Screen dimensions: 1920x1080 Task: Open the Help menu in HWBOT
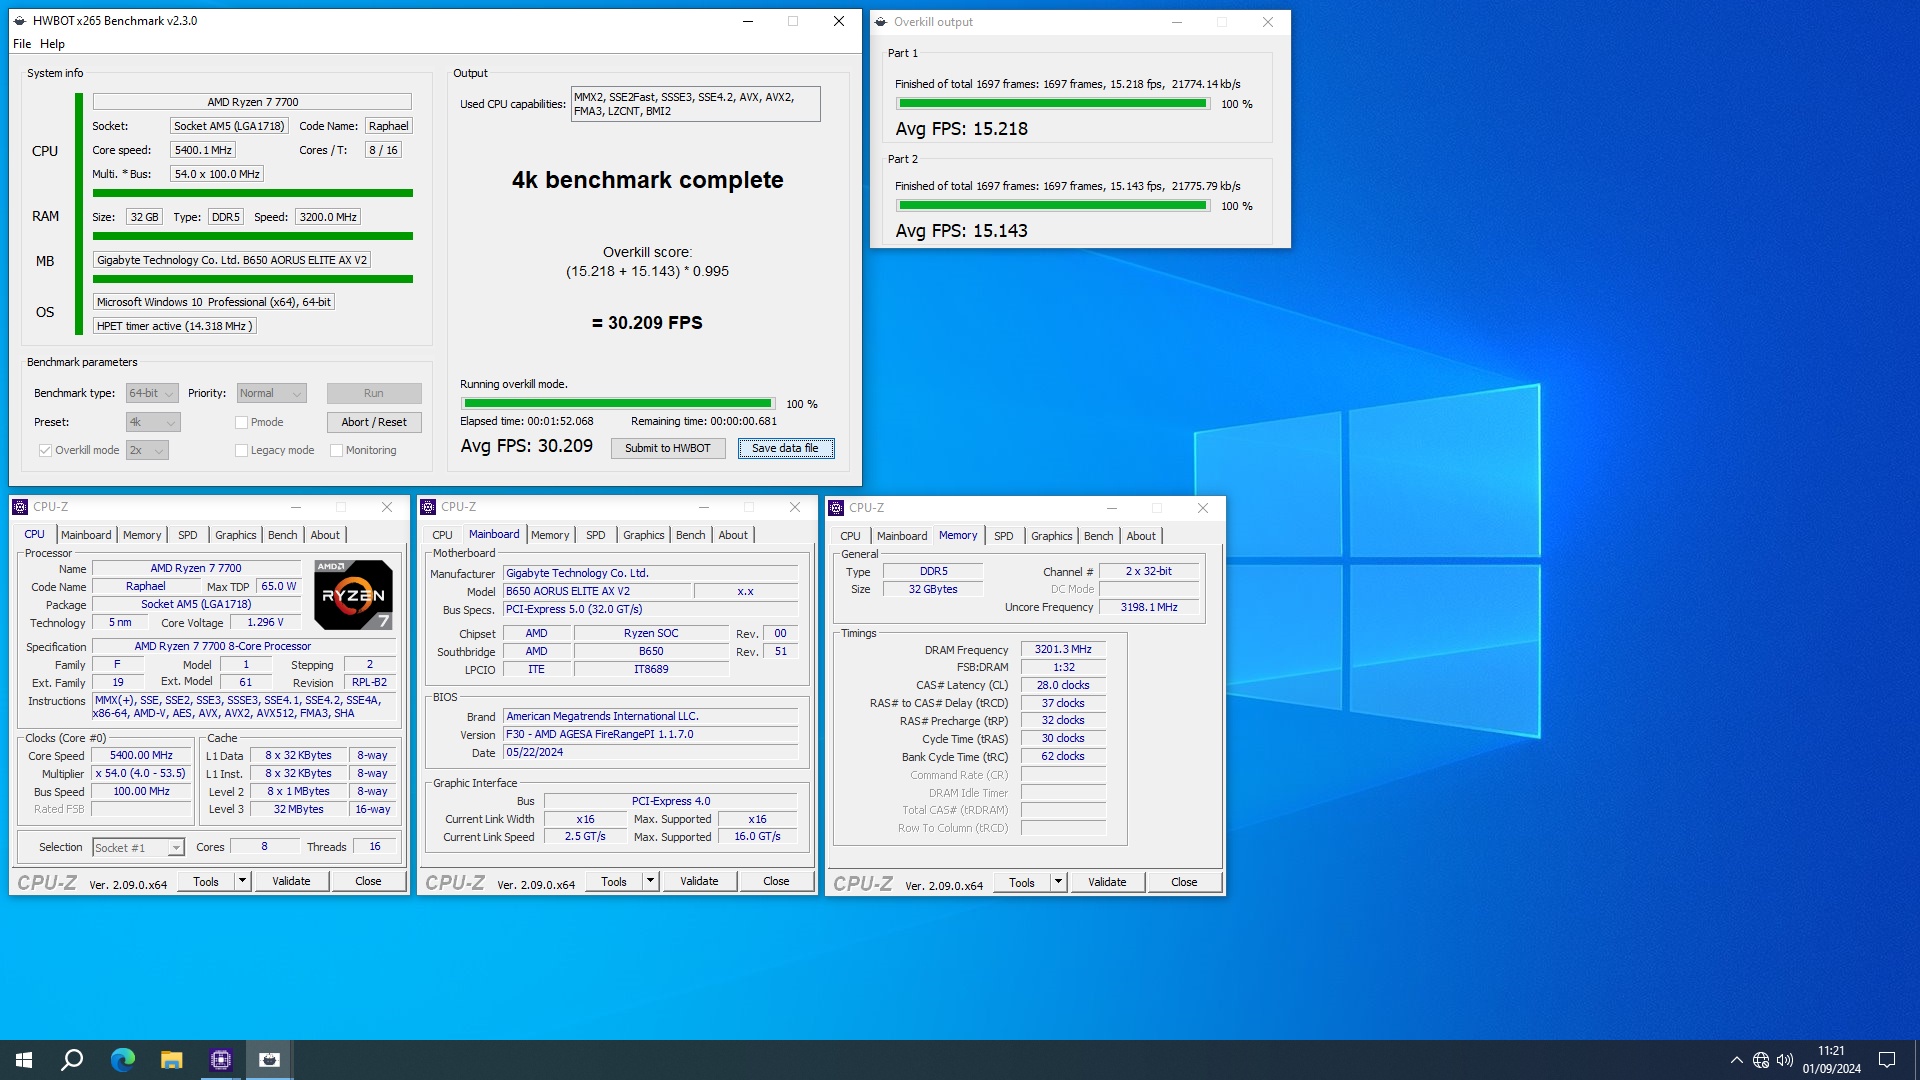pyautogui.click(x=52, y=44)
